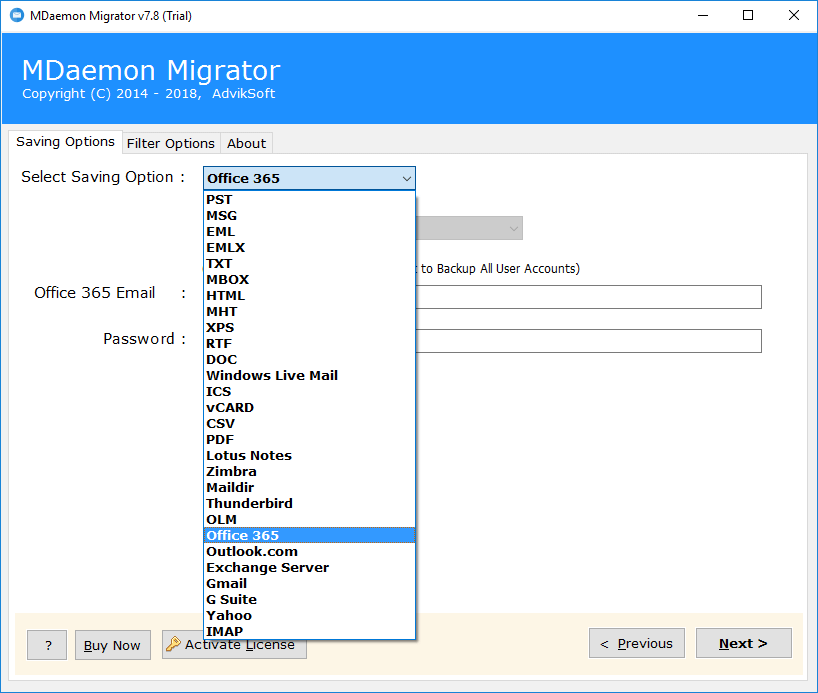Choose RTF saving format

tap(309, 344)
